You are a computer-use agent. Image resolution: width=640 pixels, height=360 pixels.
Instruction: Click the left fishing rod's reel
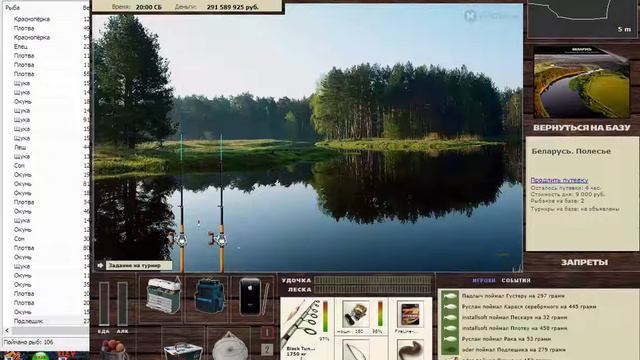[181, 240]
